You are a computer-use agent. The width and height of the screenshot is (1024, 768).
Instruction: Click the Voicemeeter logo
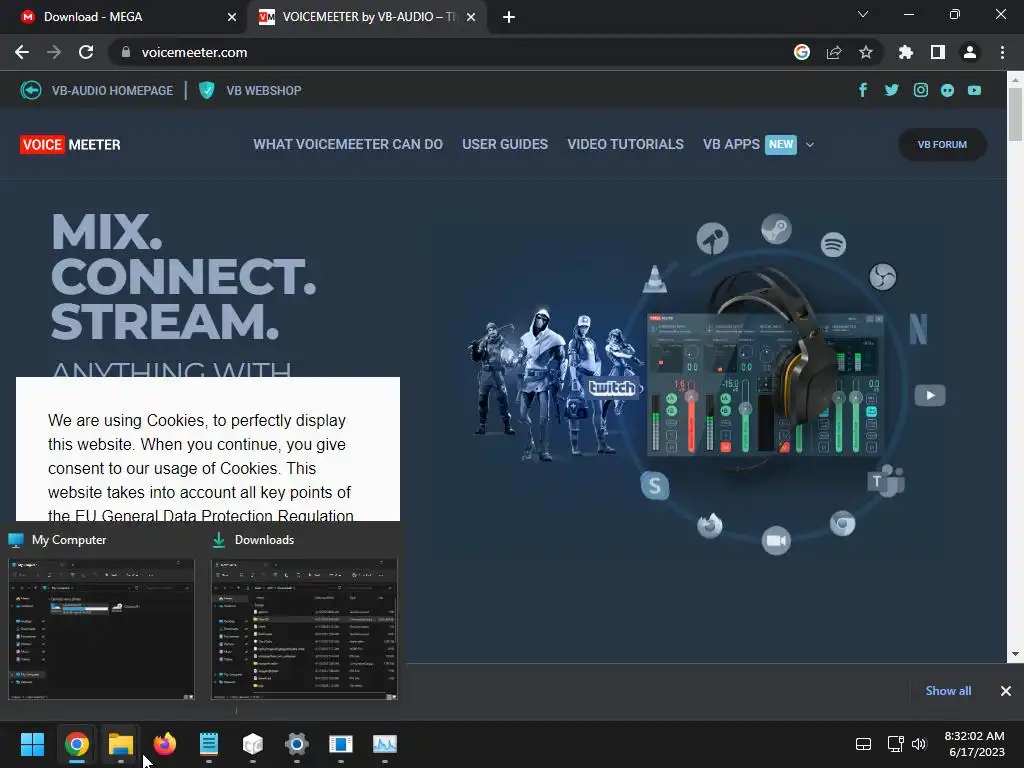[x=71, y=144]
